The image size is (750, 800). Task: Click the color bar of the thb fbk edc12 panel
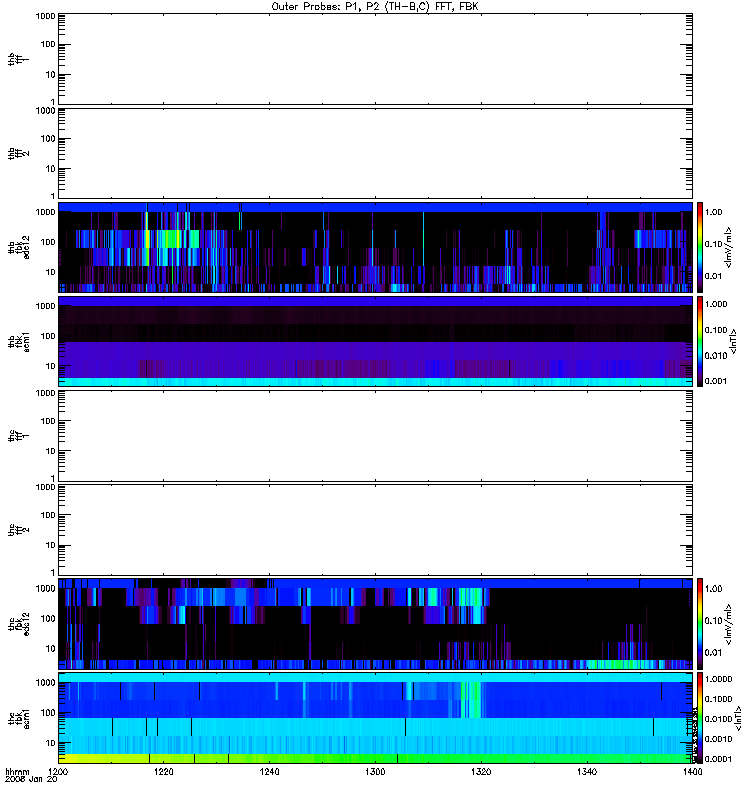point(700,247)
